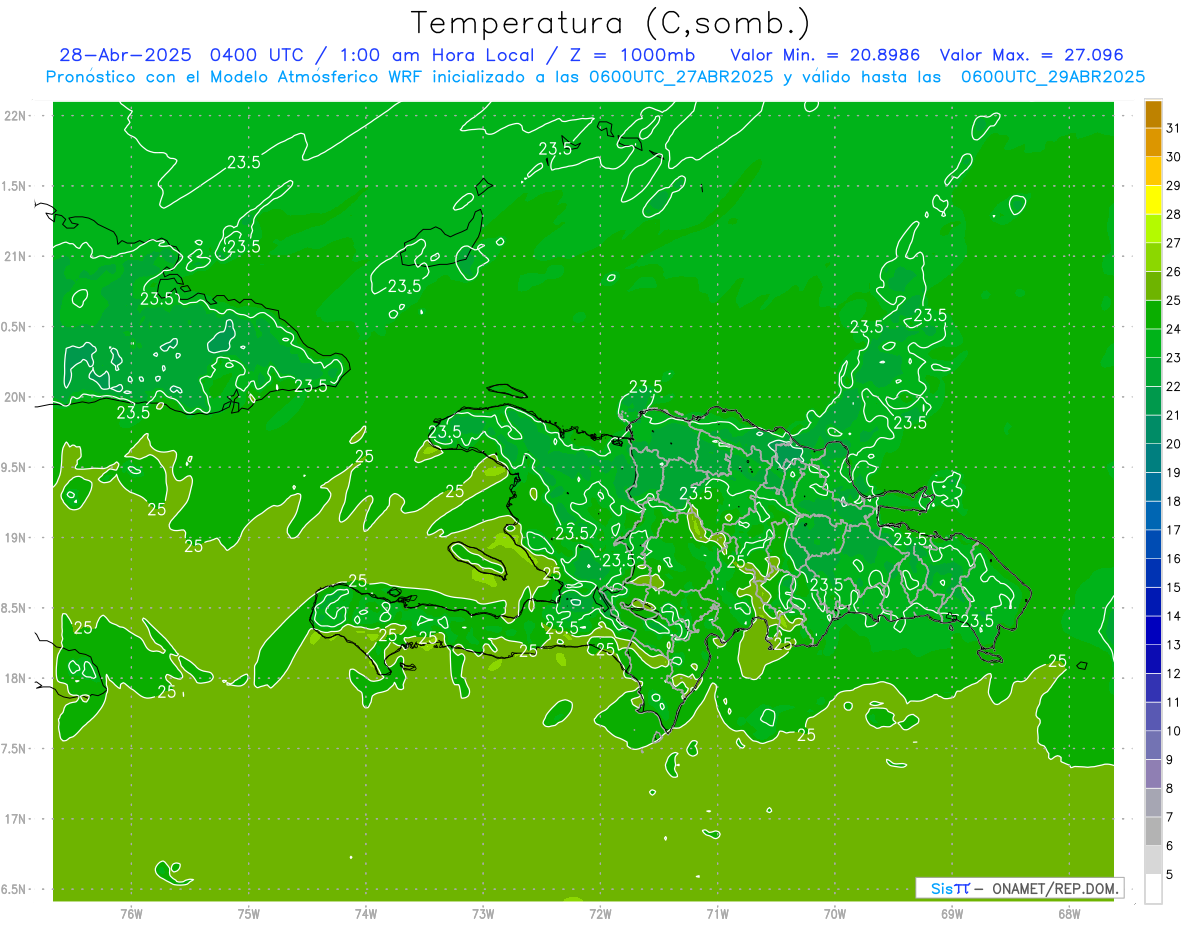Screen dimensions: 1200x927
Task: Click the "6.5N" latitude label
Action: (x=14, y=889)
